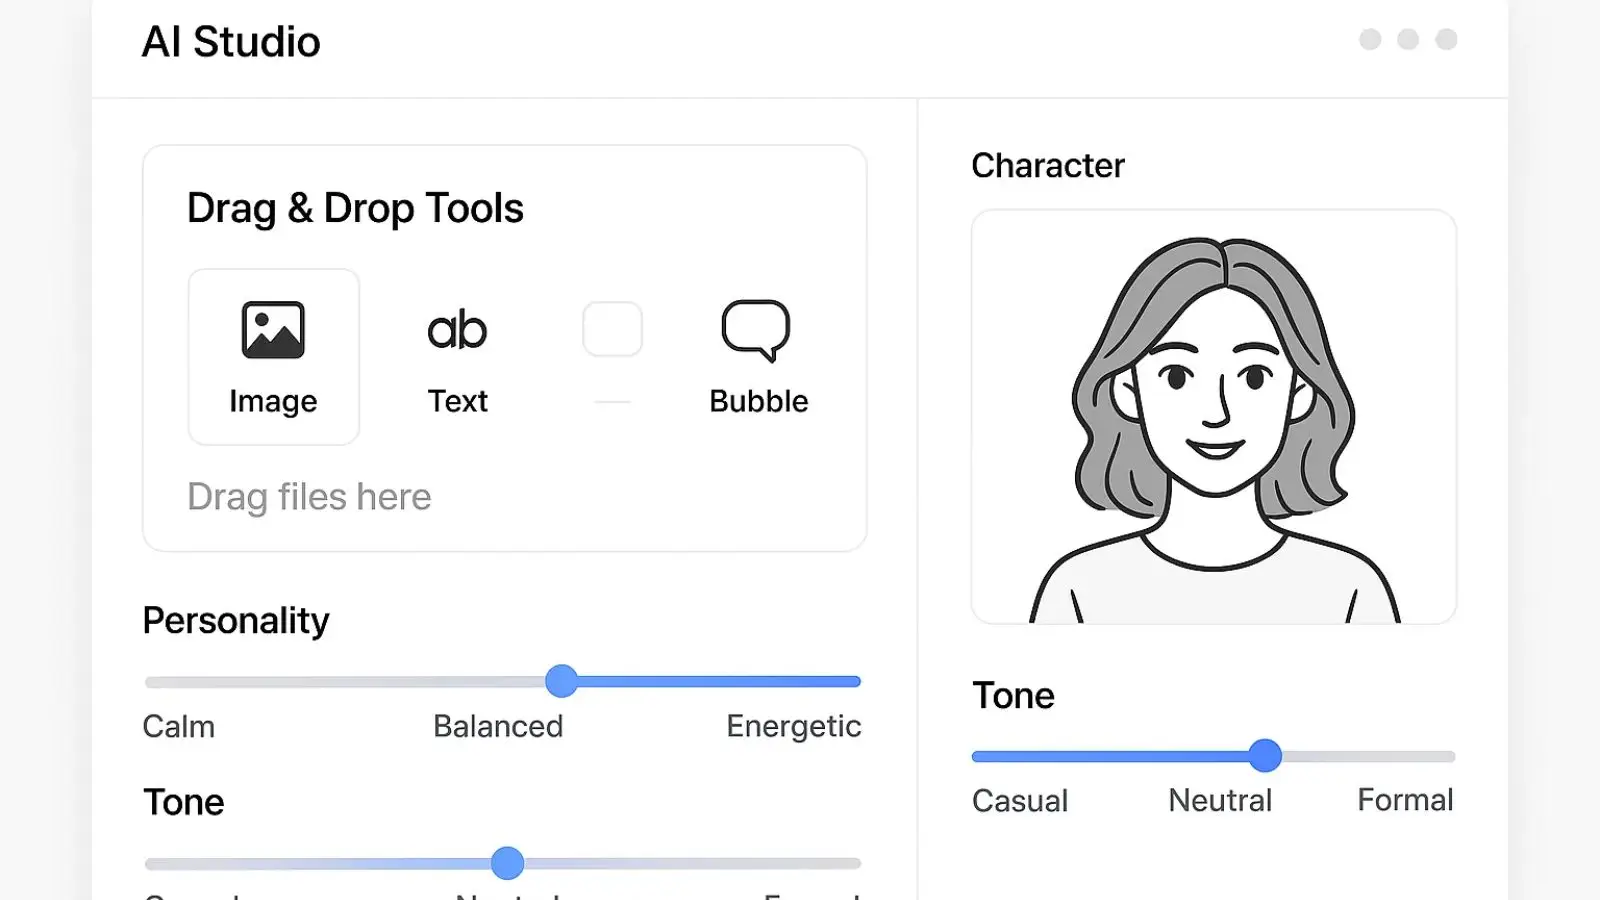Image resolution: width=1600 pixels, height=900 pixels.
Task: Click the Drag files here drop zone
Action: (x=309, y=497)
